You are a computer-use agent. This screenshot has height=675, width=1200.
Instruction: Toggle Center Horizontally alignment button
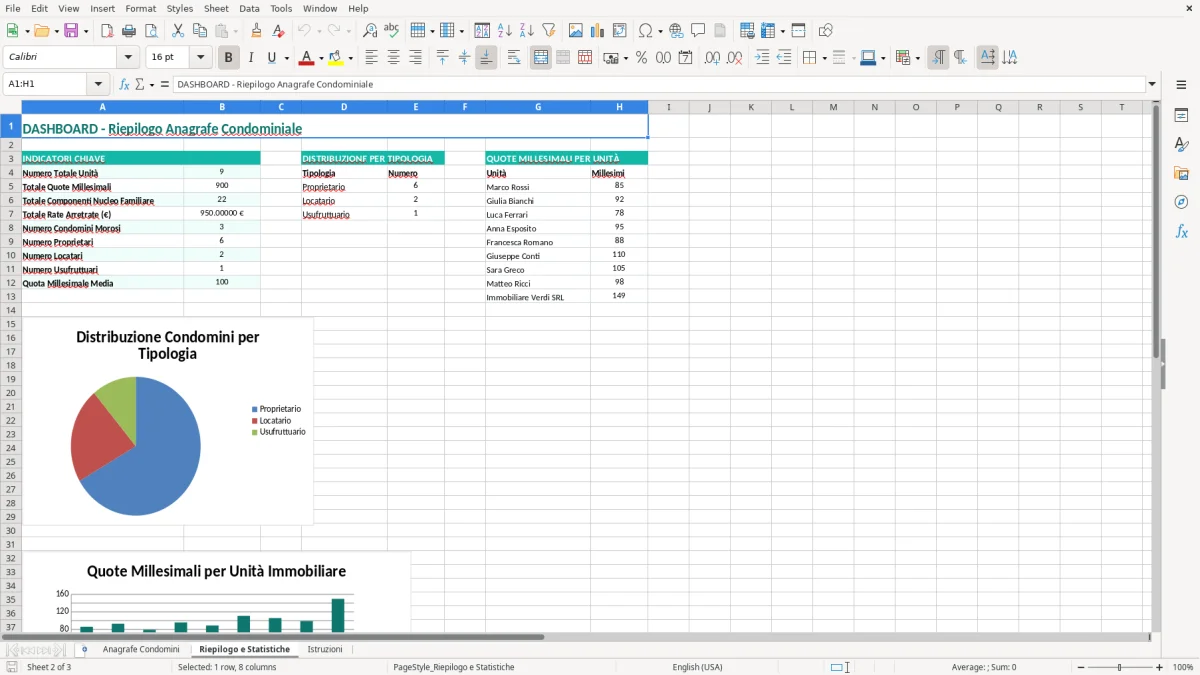[393, 58]
